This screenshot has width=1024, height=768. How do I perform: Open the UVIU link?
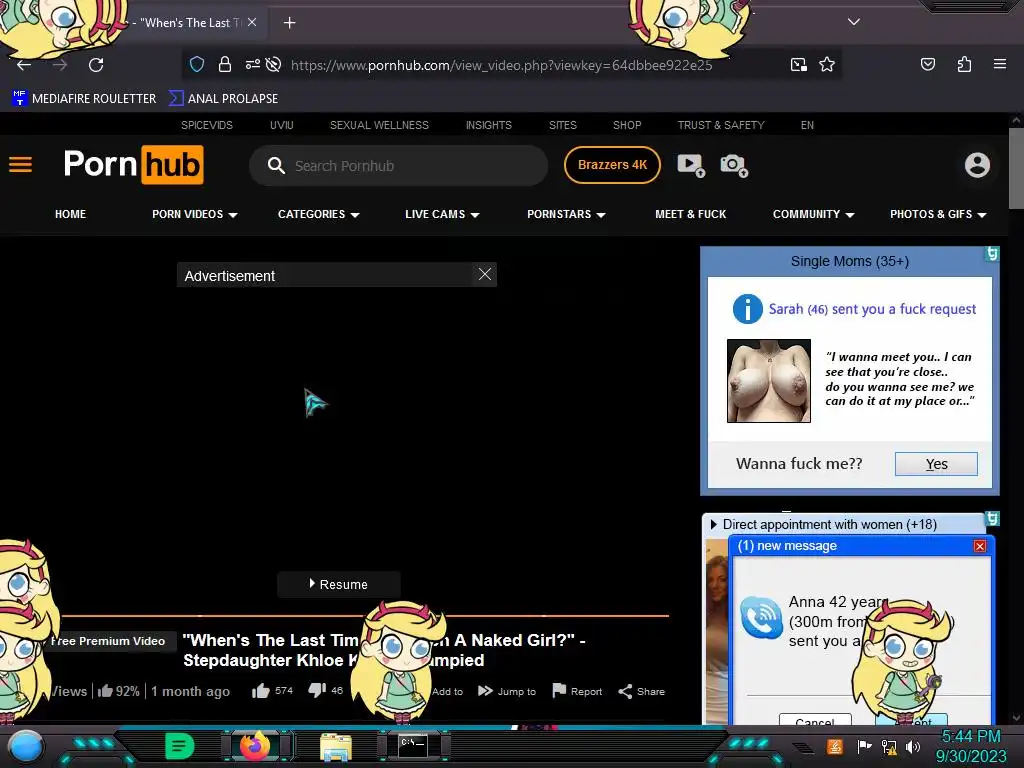point(281,125)
